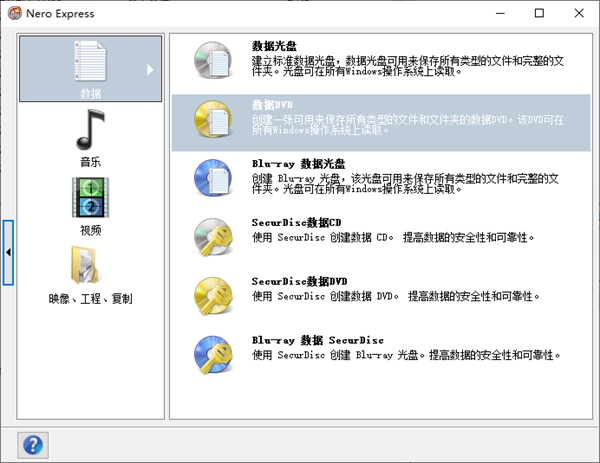Click the Blu-ray 数据 SecurDisc icon

[212, 352]
